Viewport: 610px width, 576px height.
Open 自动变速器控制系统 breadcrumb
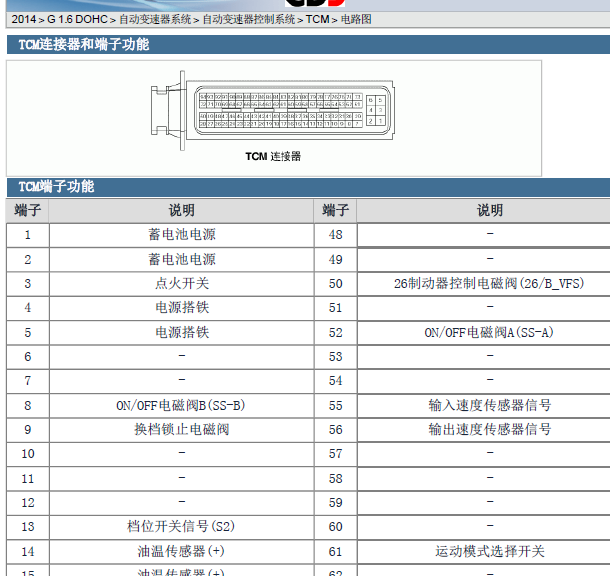coord(249,19)
